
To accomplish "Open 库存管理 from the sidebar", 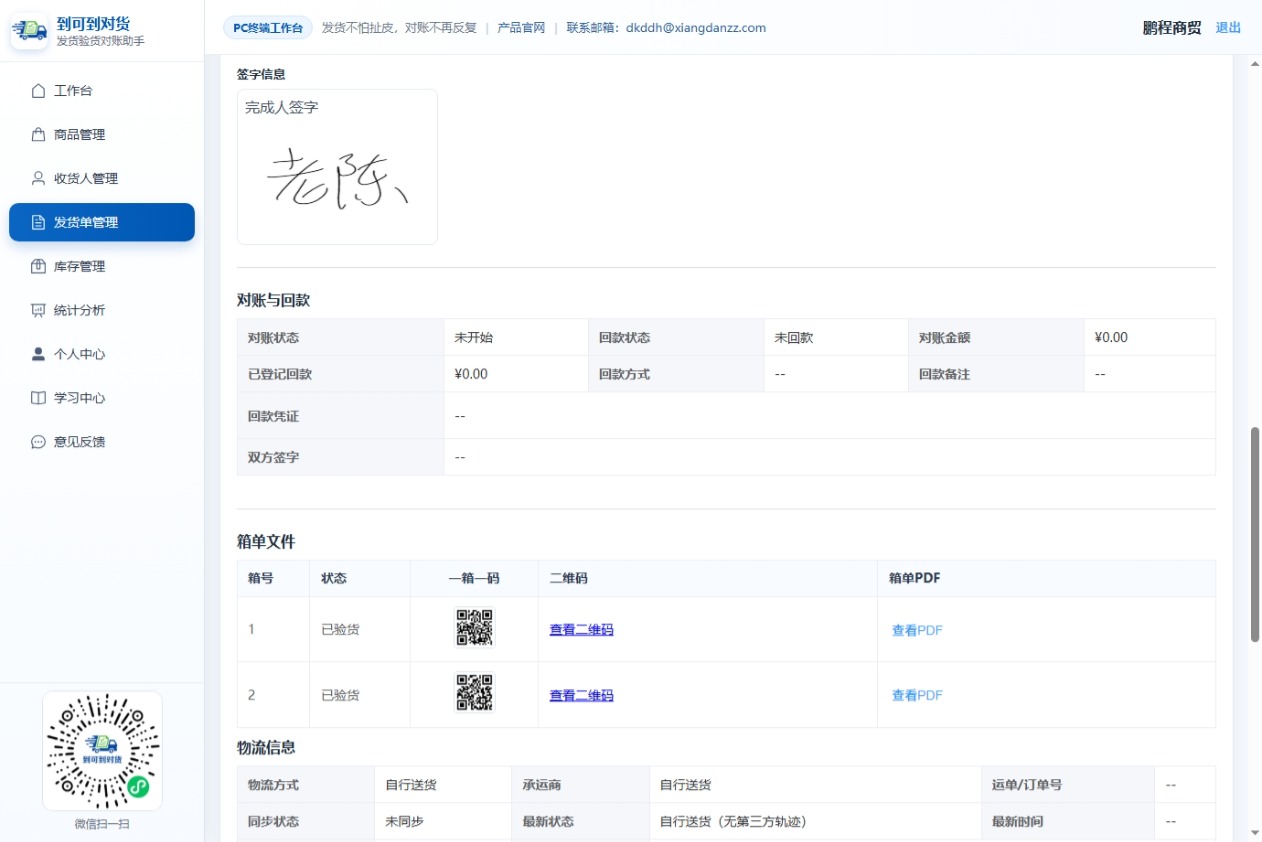I will pyautogui.click(x=102, y=267).
